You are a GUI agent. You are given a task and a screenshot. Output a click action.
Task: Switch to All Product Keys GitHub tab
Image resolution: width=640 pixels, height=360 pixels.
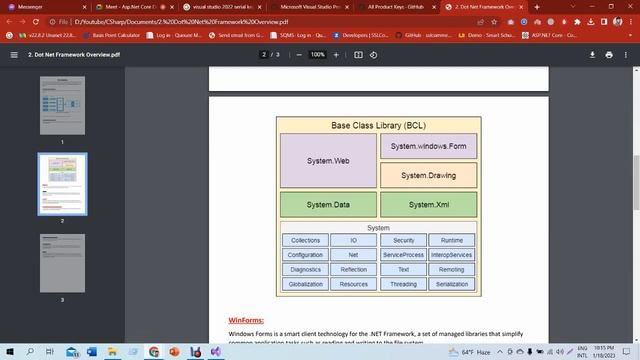coord(396,7)
